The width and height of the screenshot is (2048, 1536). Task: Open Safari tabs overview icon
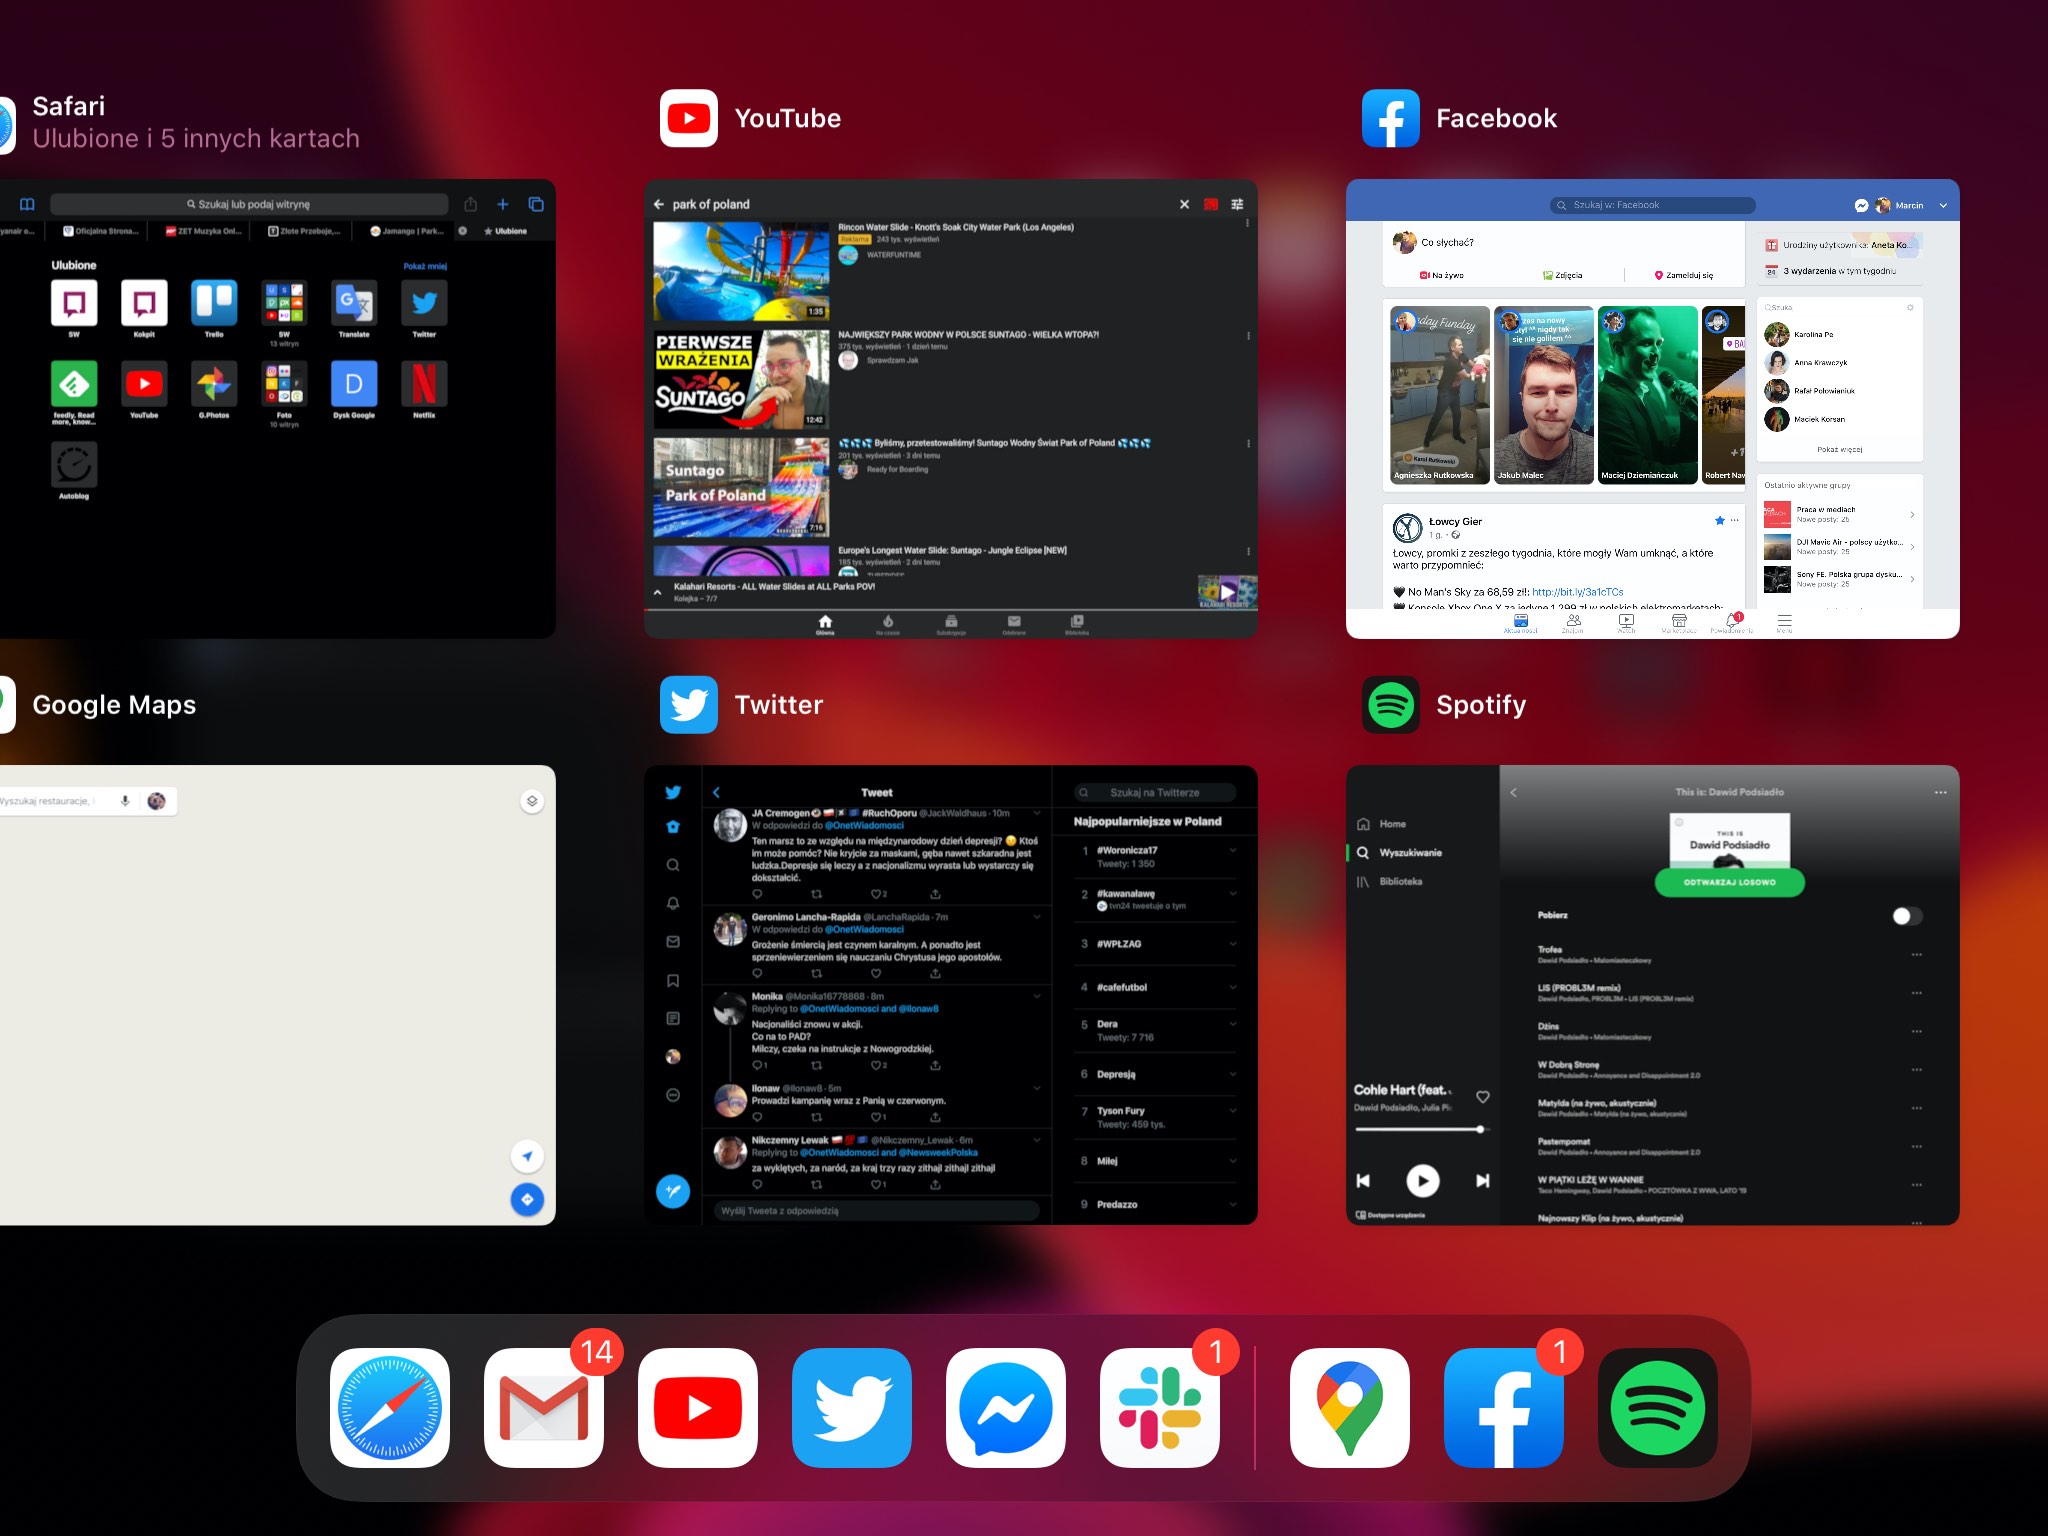[536, 204]
